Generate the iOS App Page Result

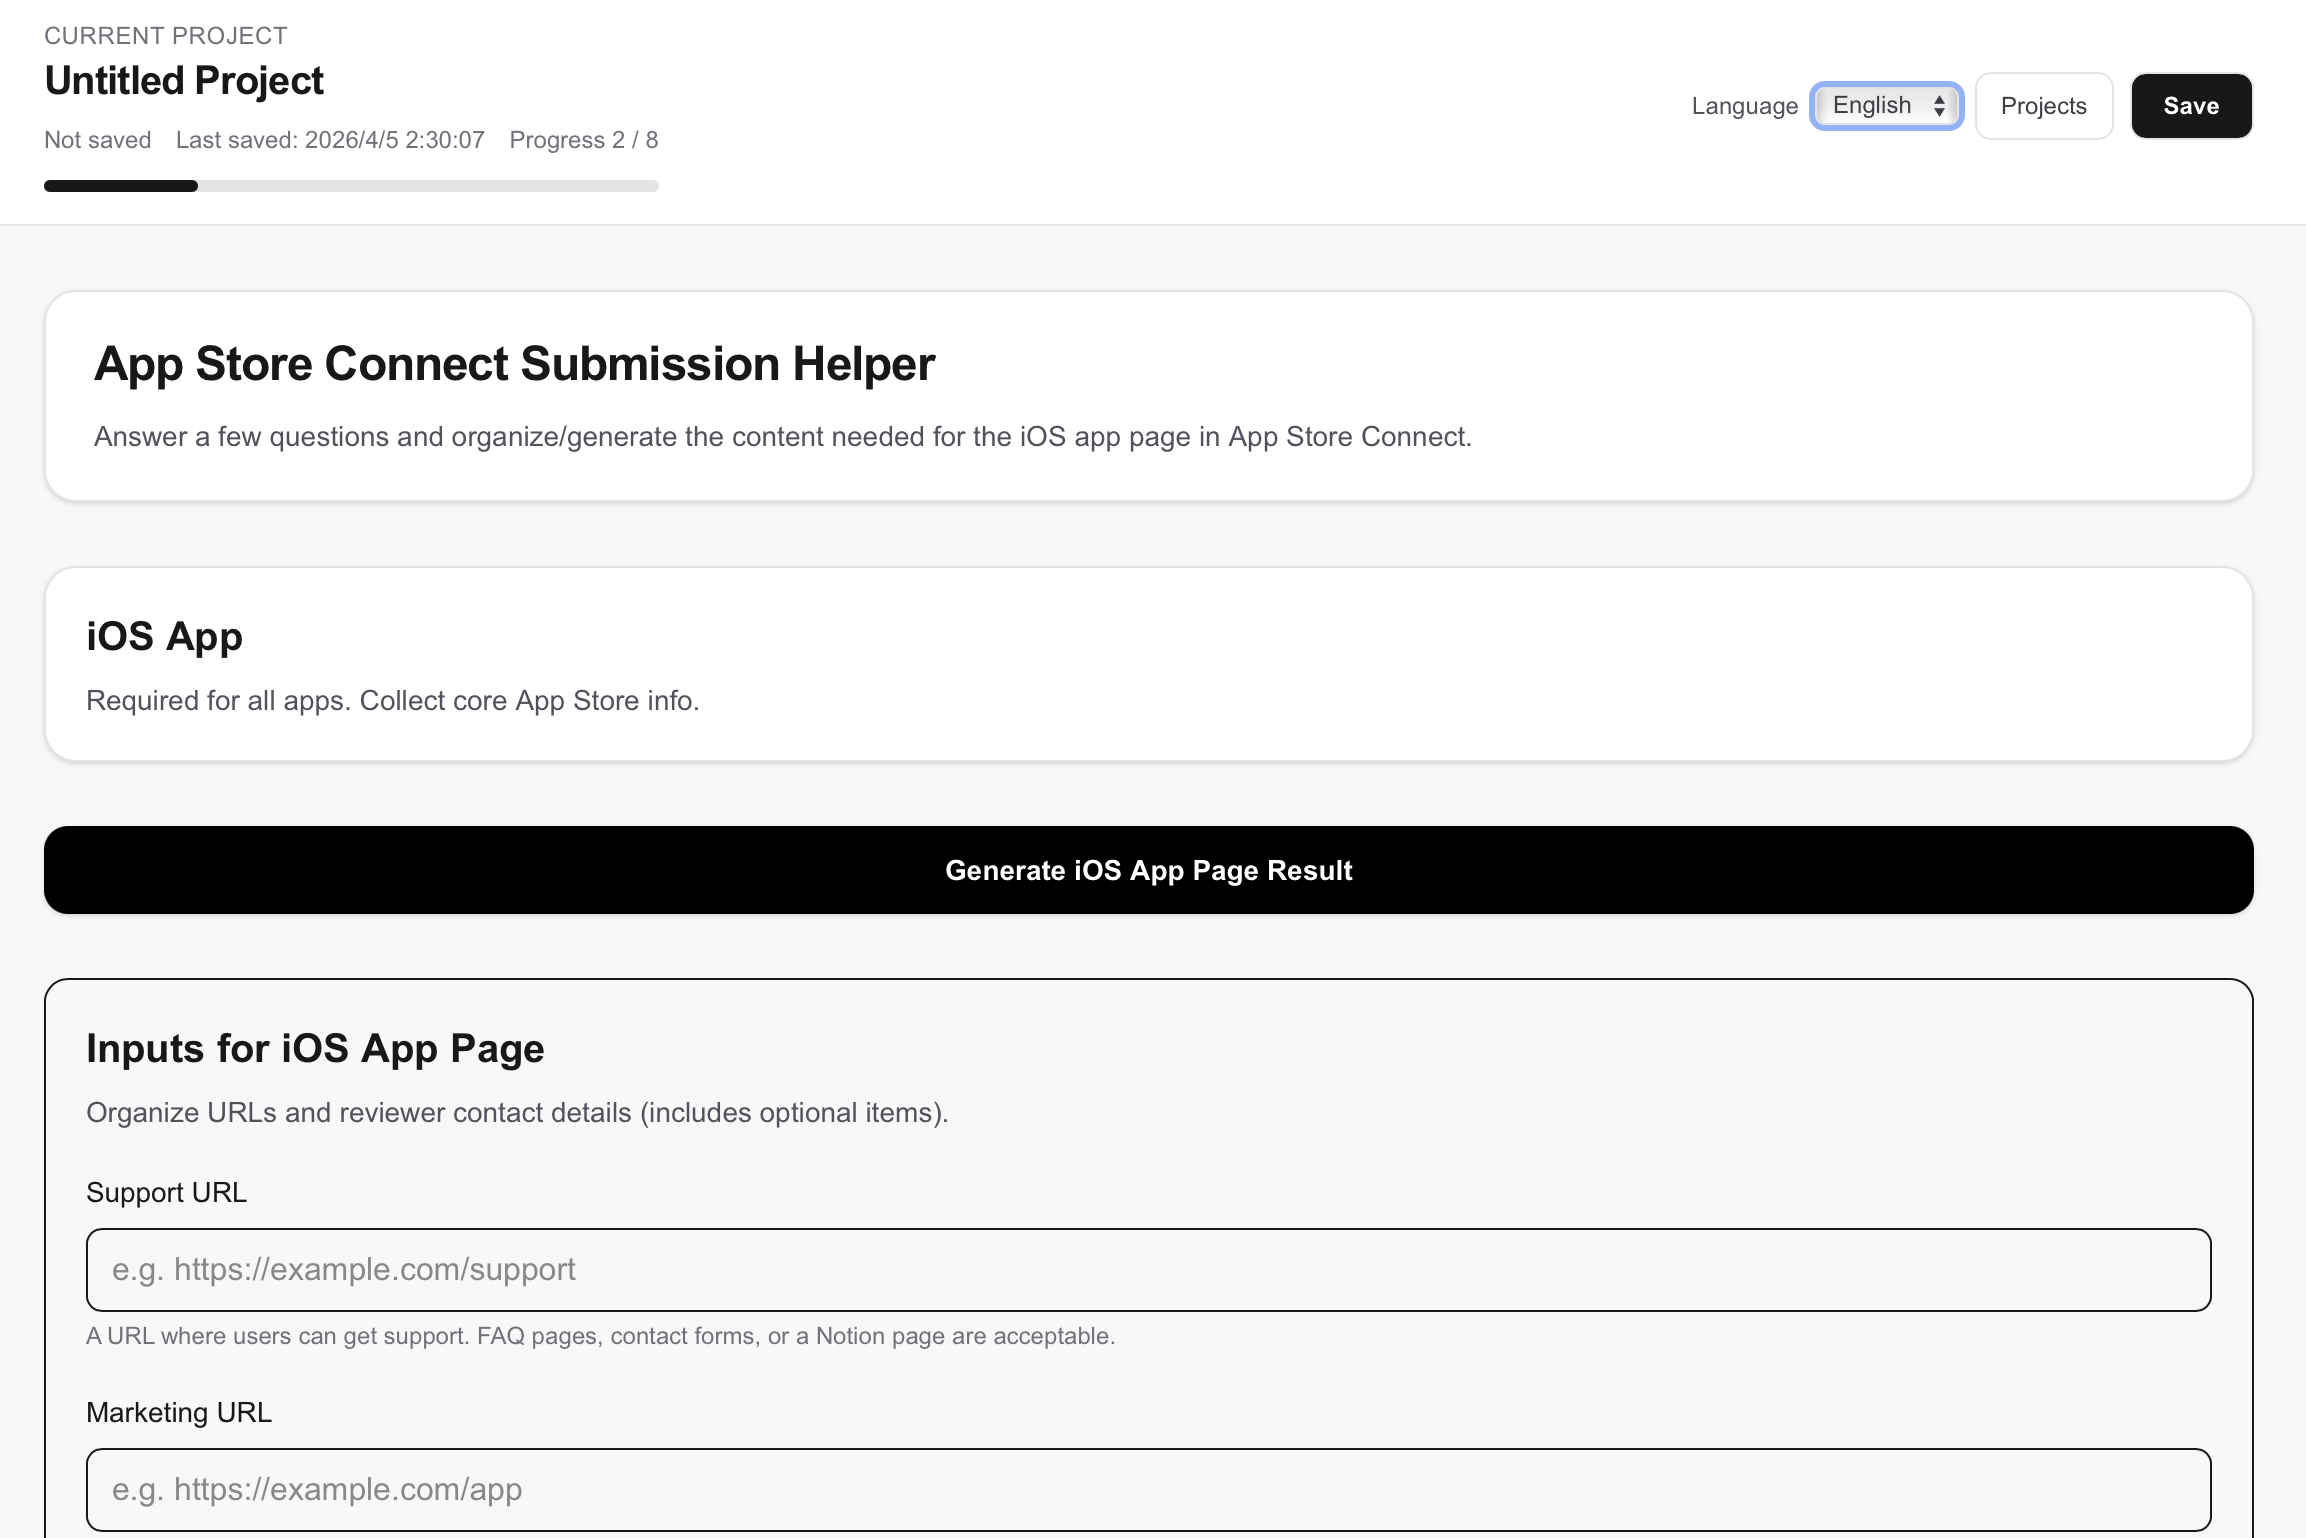click(1149, 870)
